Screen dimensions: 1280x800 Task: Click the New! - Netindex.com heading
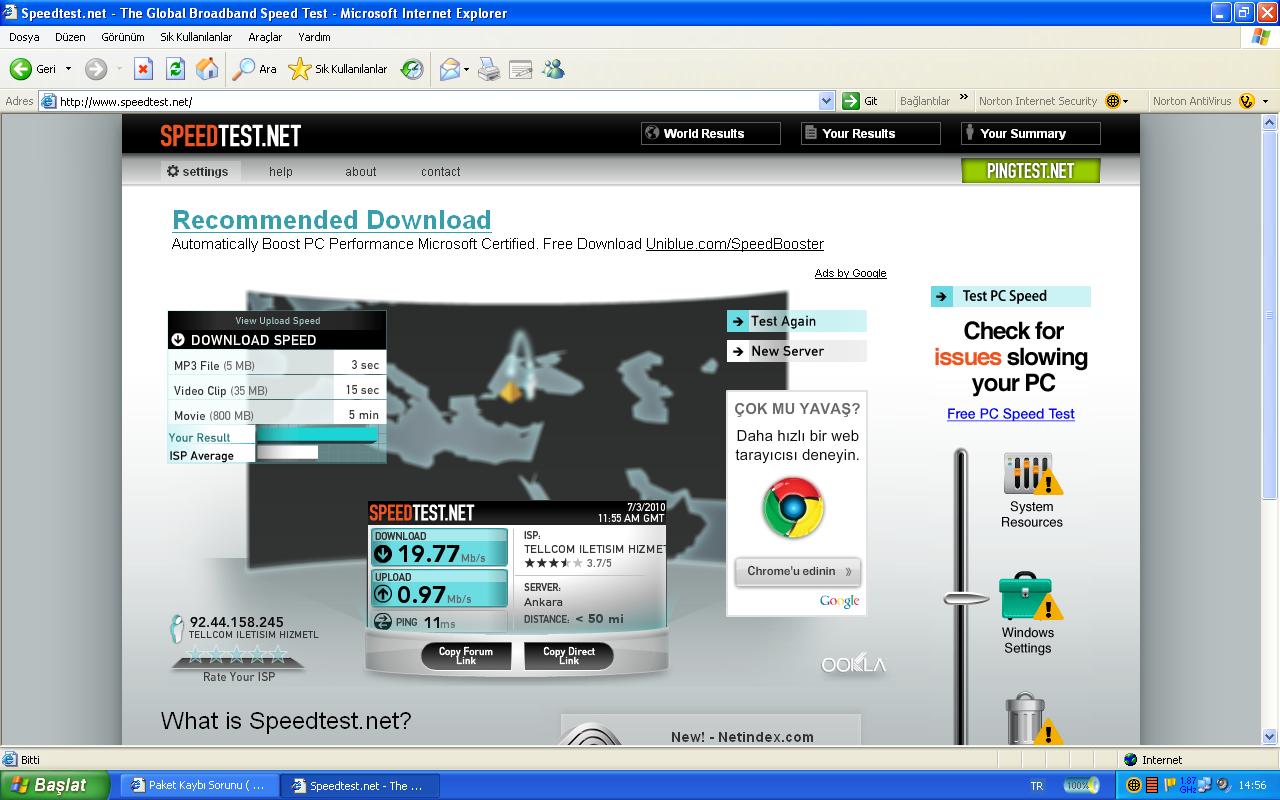click(742, 737)
